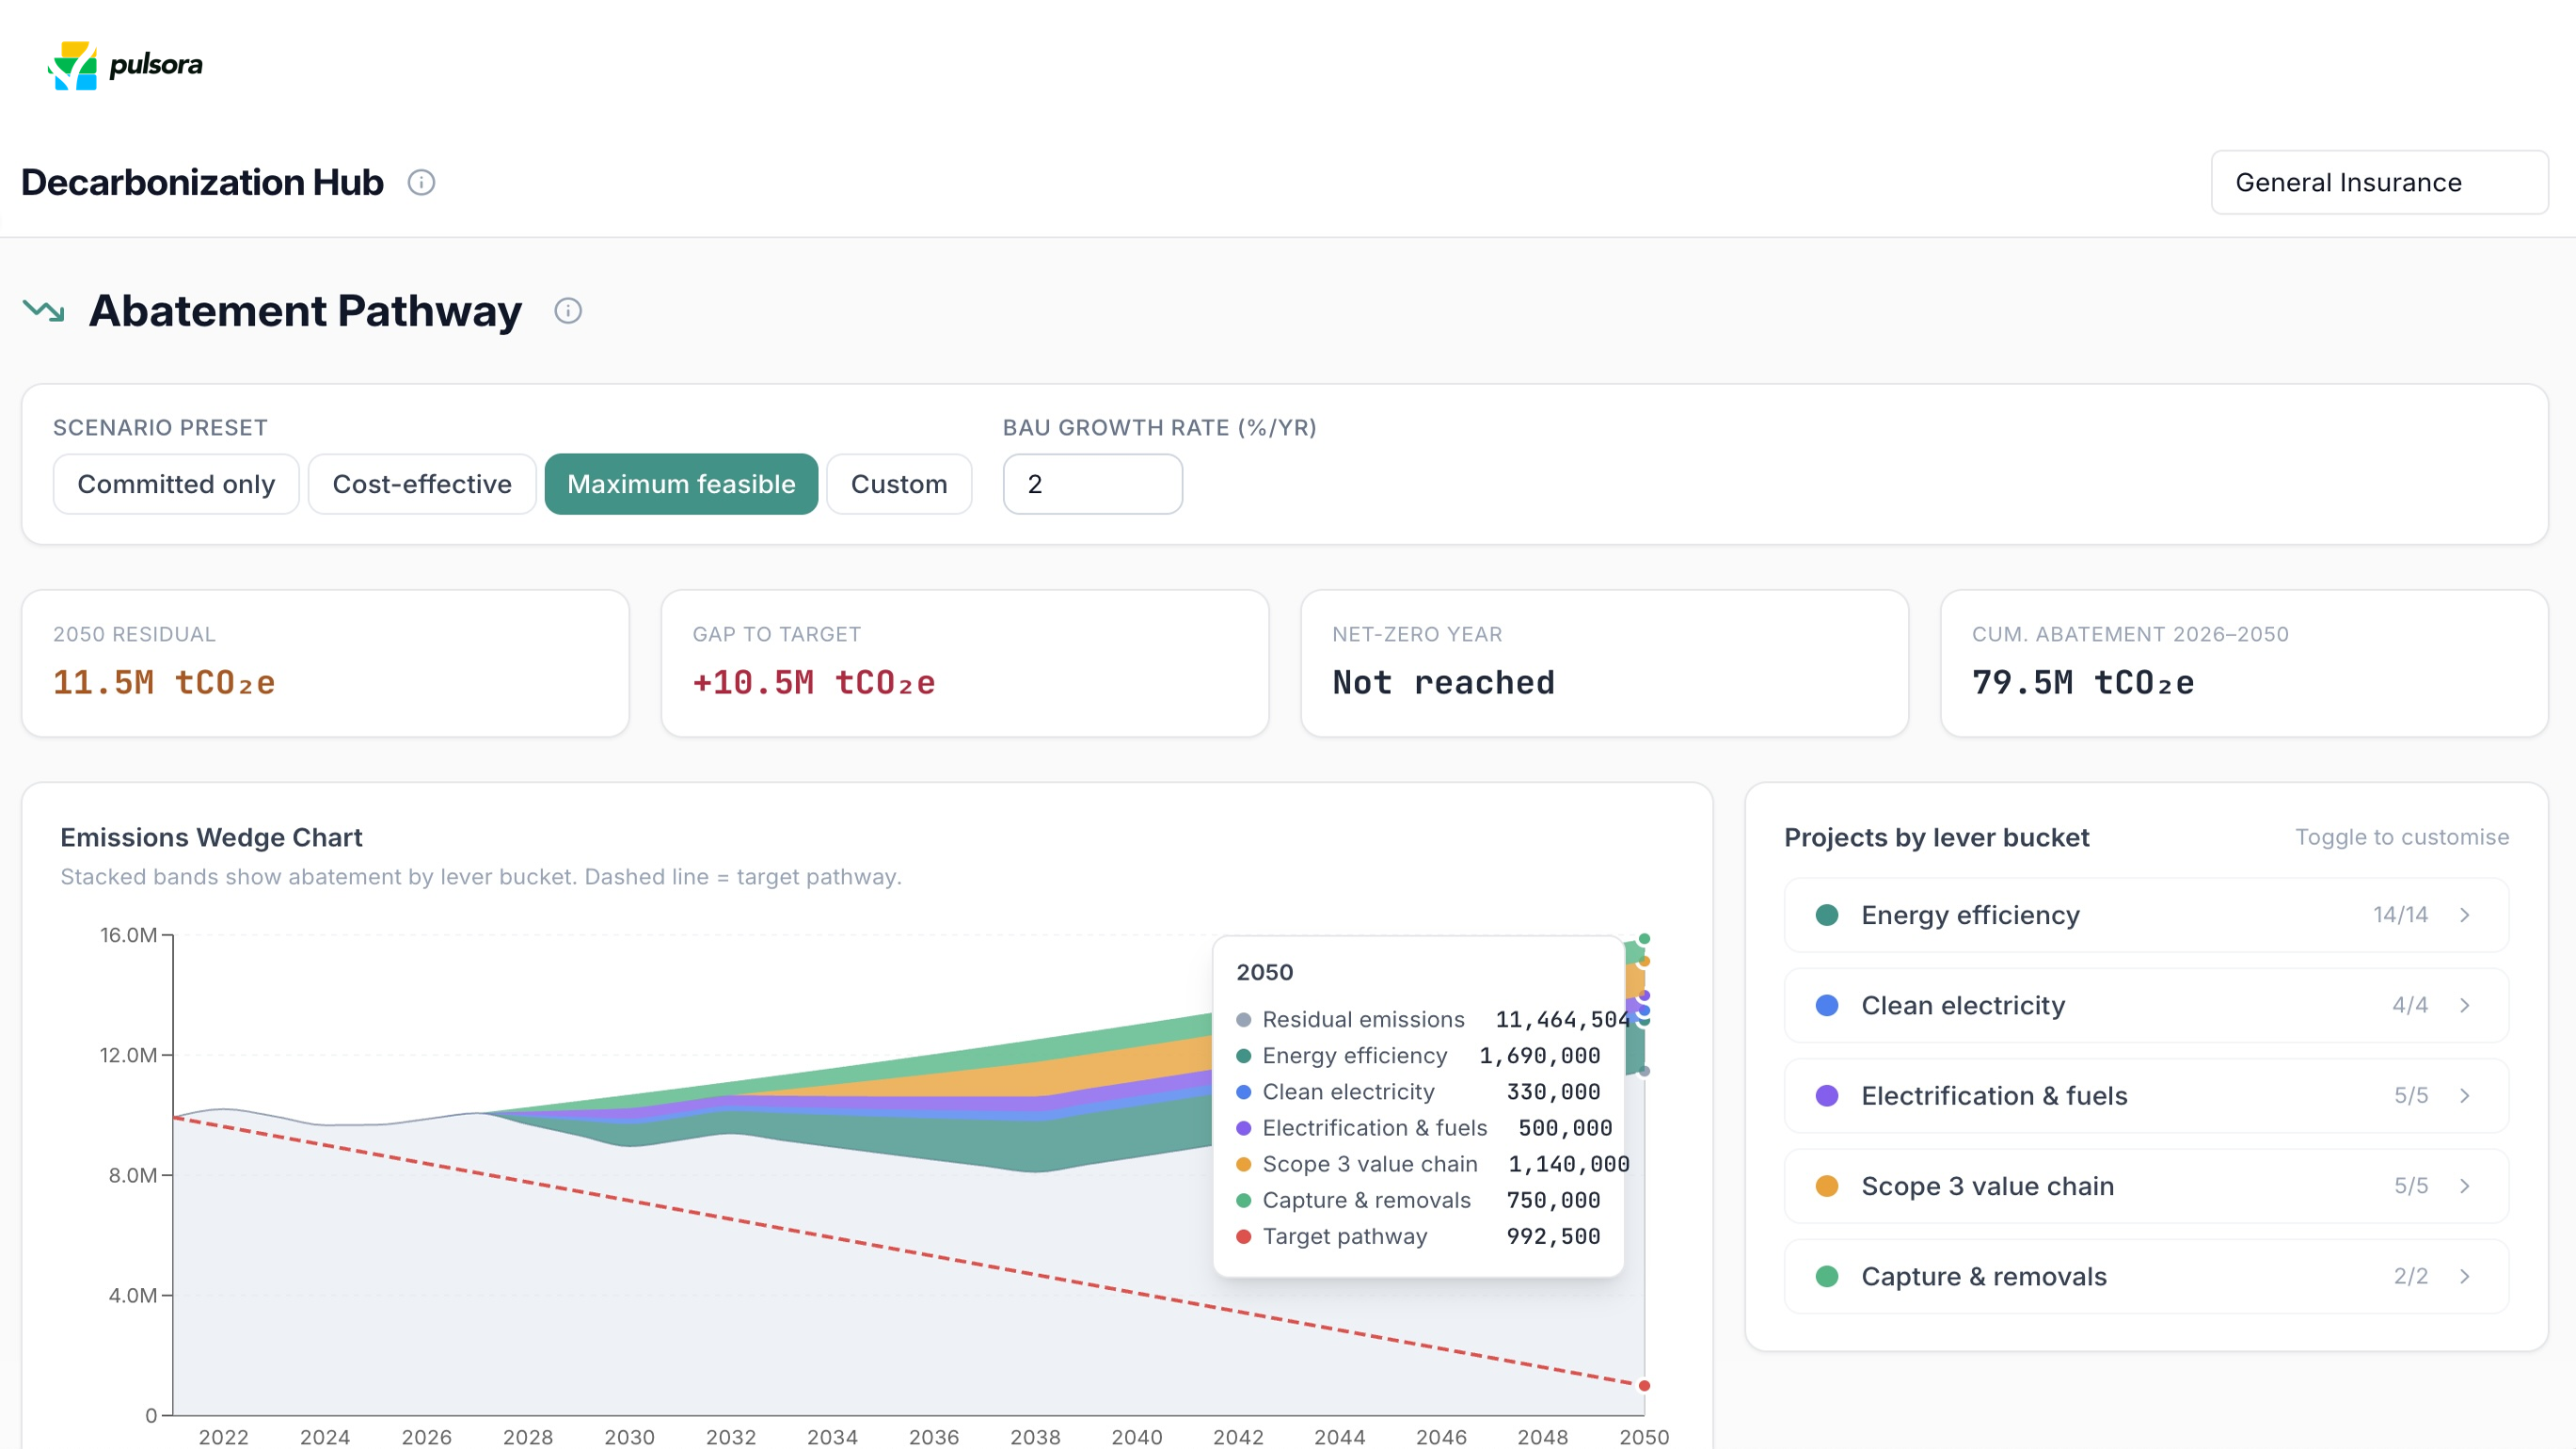Click the 14/14 count for Energy efficiency
Screen dimensions: 2576x1449
(2400, 915)
